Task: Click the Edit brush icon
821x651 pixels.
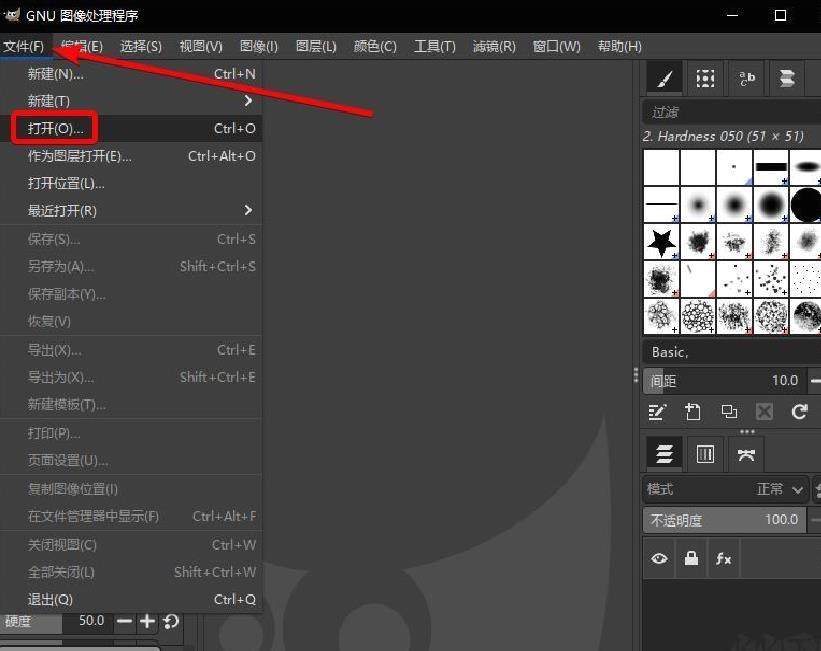Action: click(x=658, y=412)
